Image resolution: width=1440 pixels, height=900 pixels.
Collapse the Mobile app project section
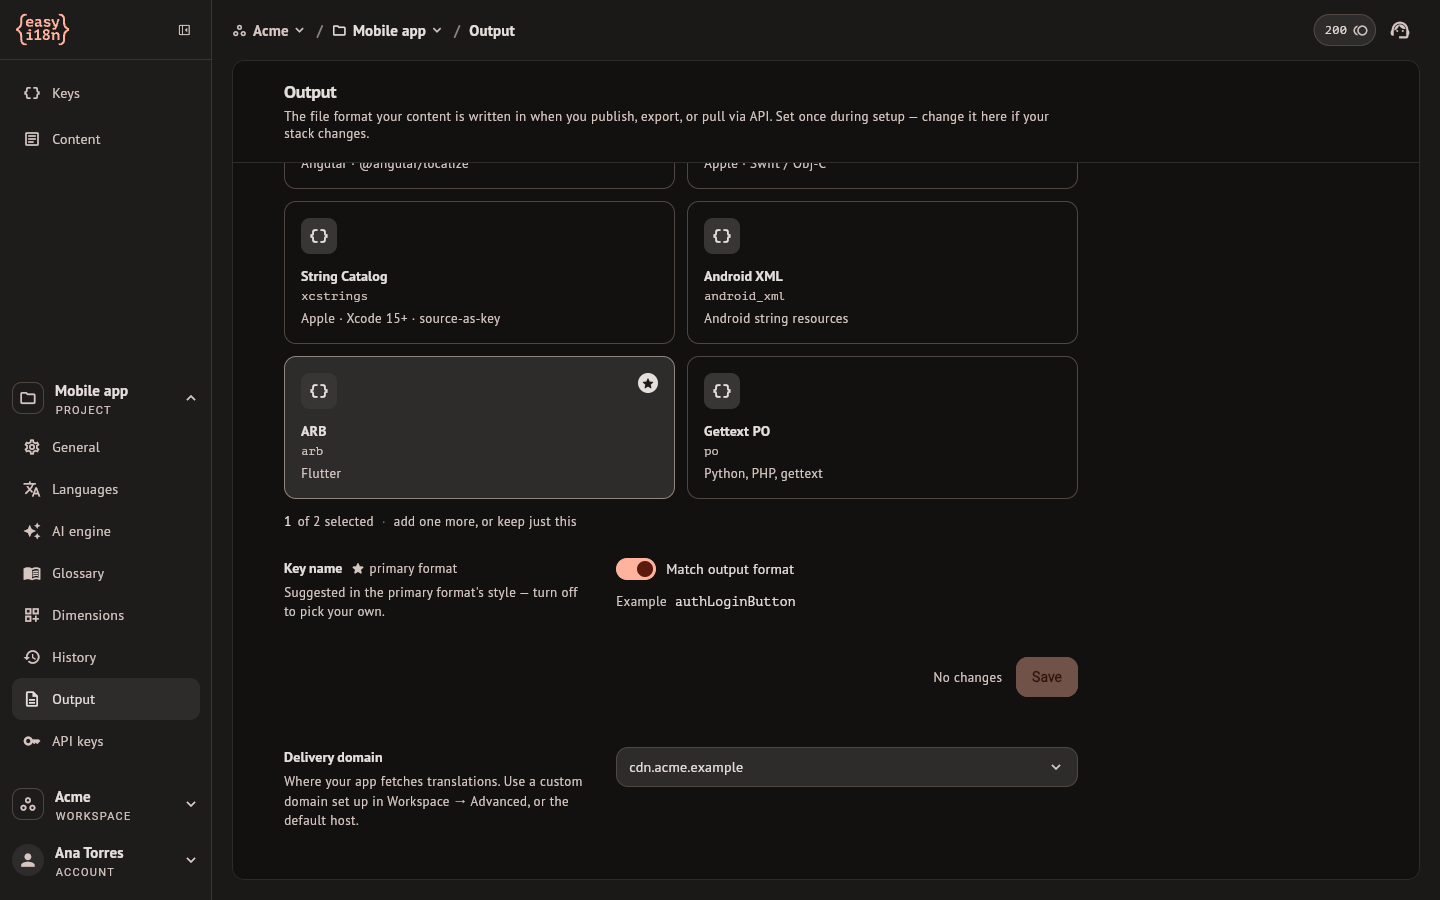click(191, 398)
